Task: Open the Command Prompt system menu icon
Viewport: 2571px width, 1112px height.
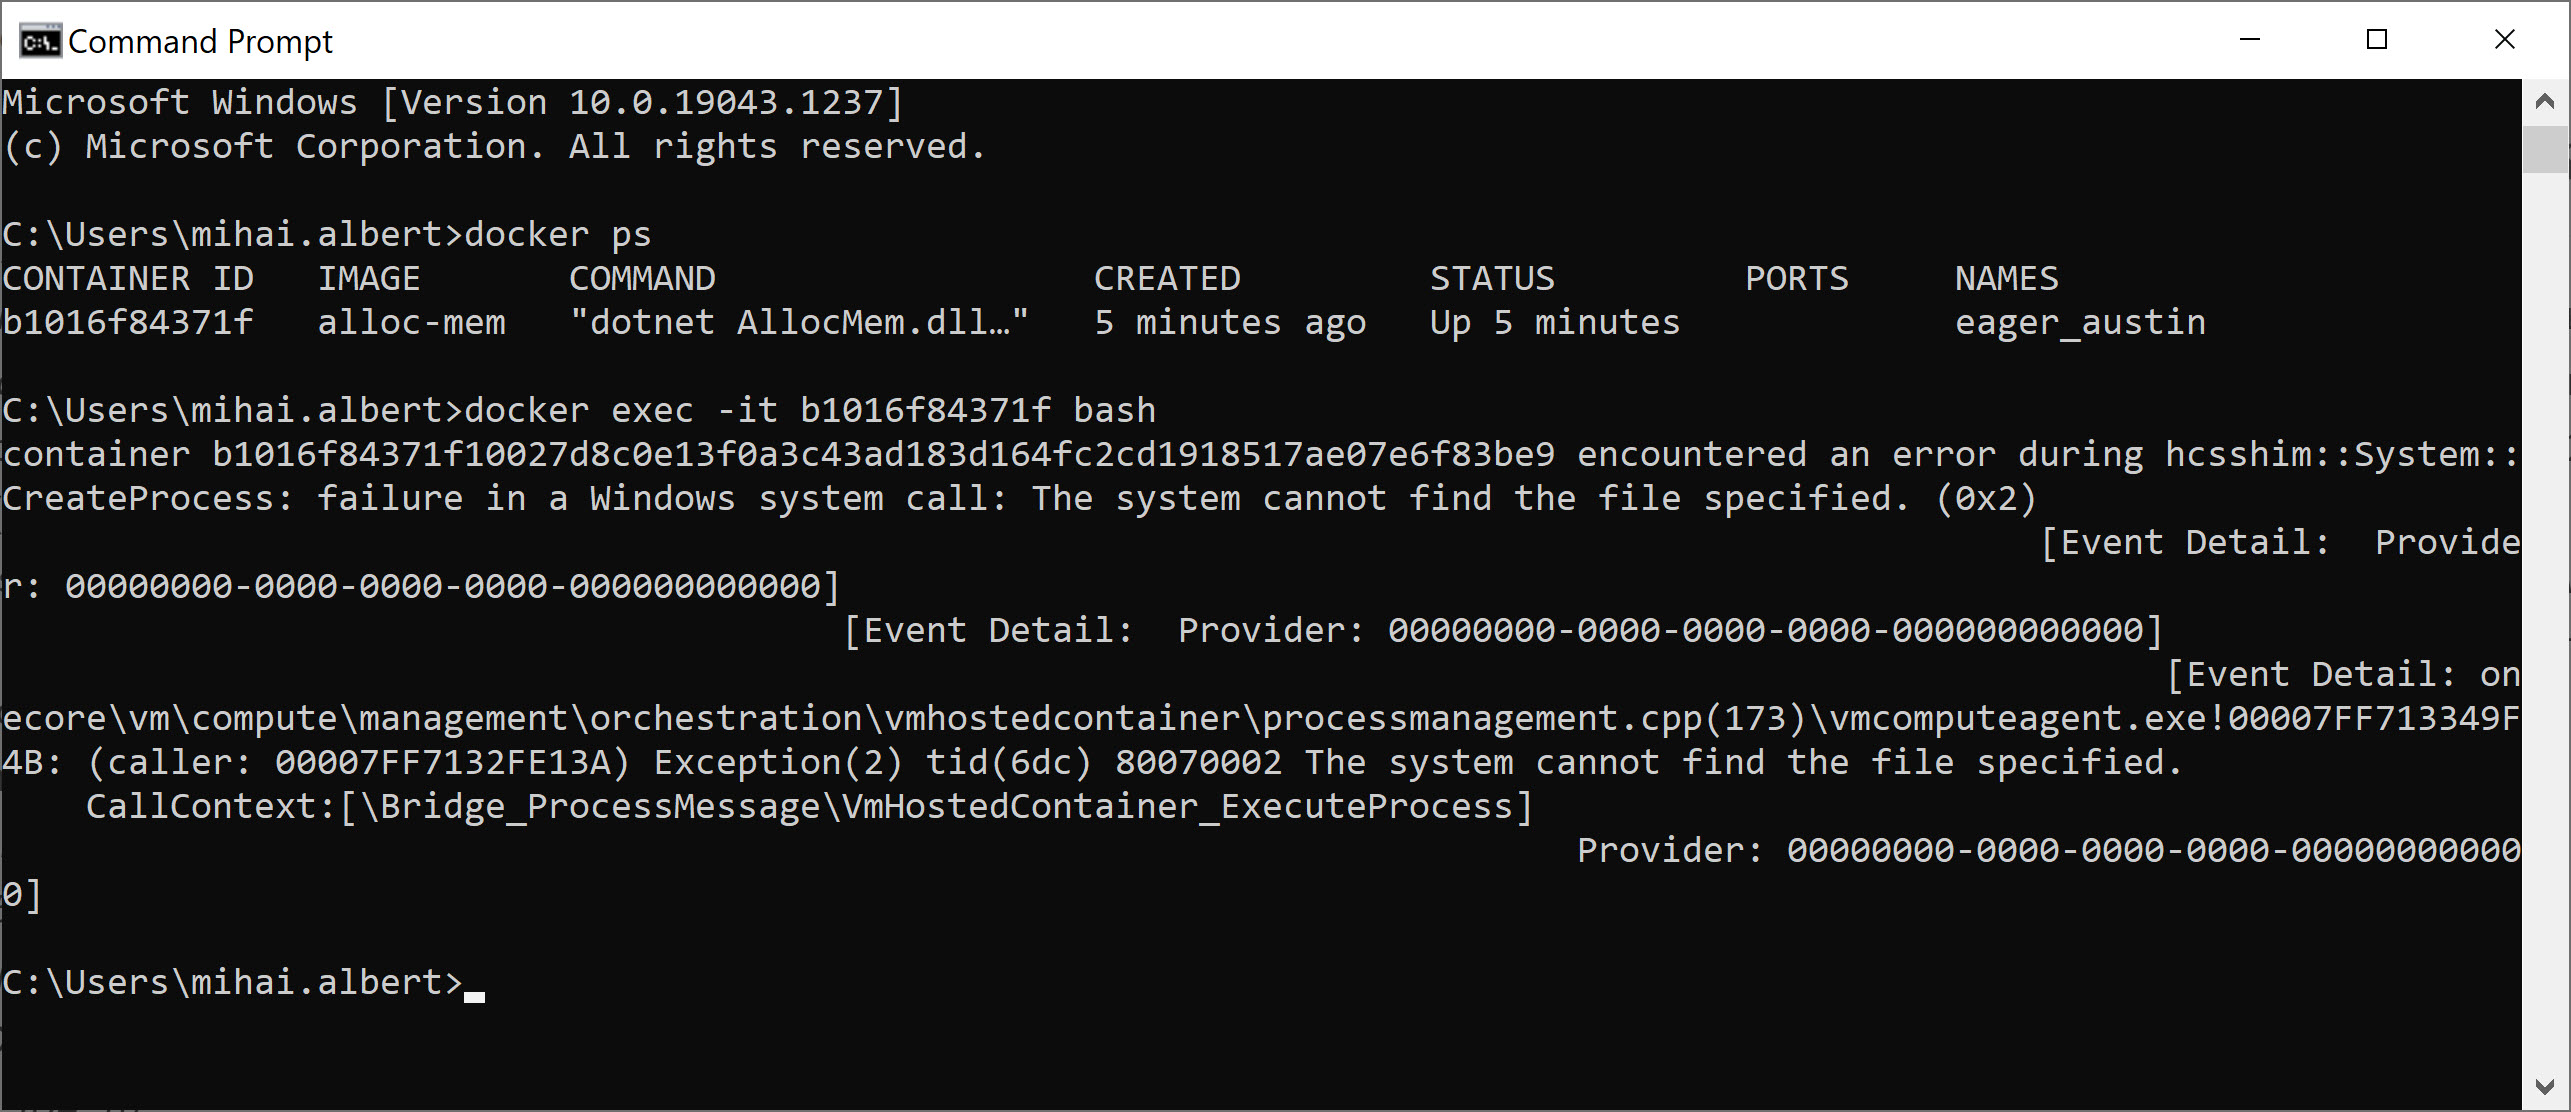Action: tap(40, 41)
